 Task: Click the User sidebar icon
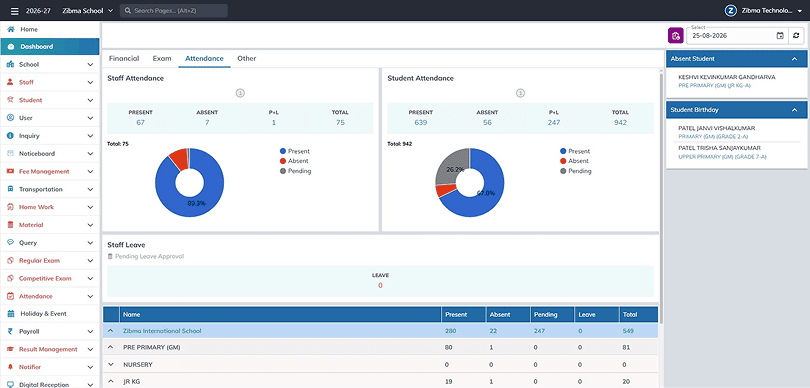(10, 118)
